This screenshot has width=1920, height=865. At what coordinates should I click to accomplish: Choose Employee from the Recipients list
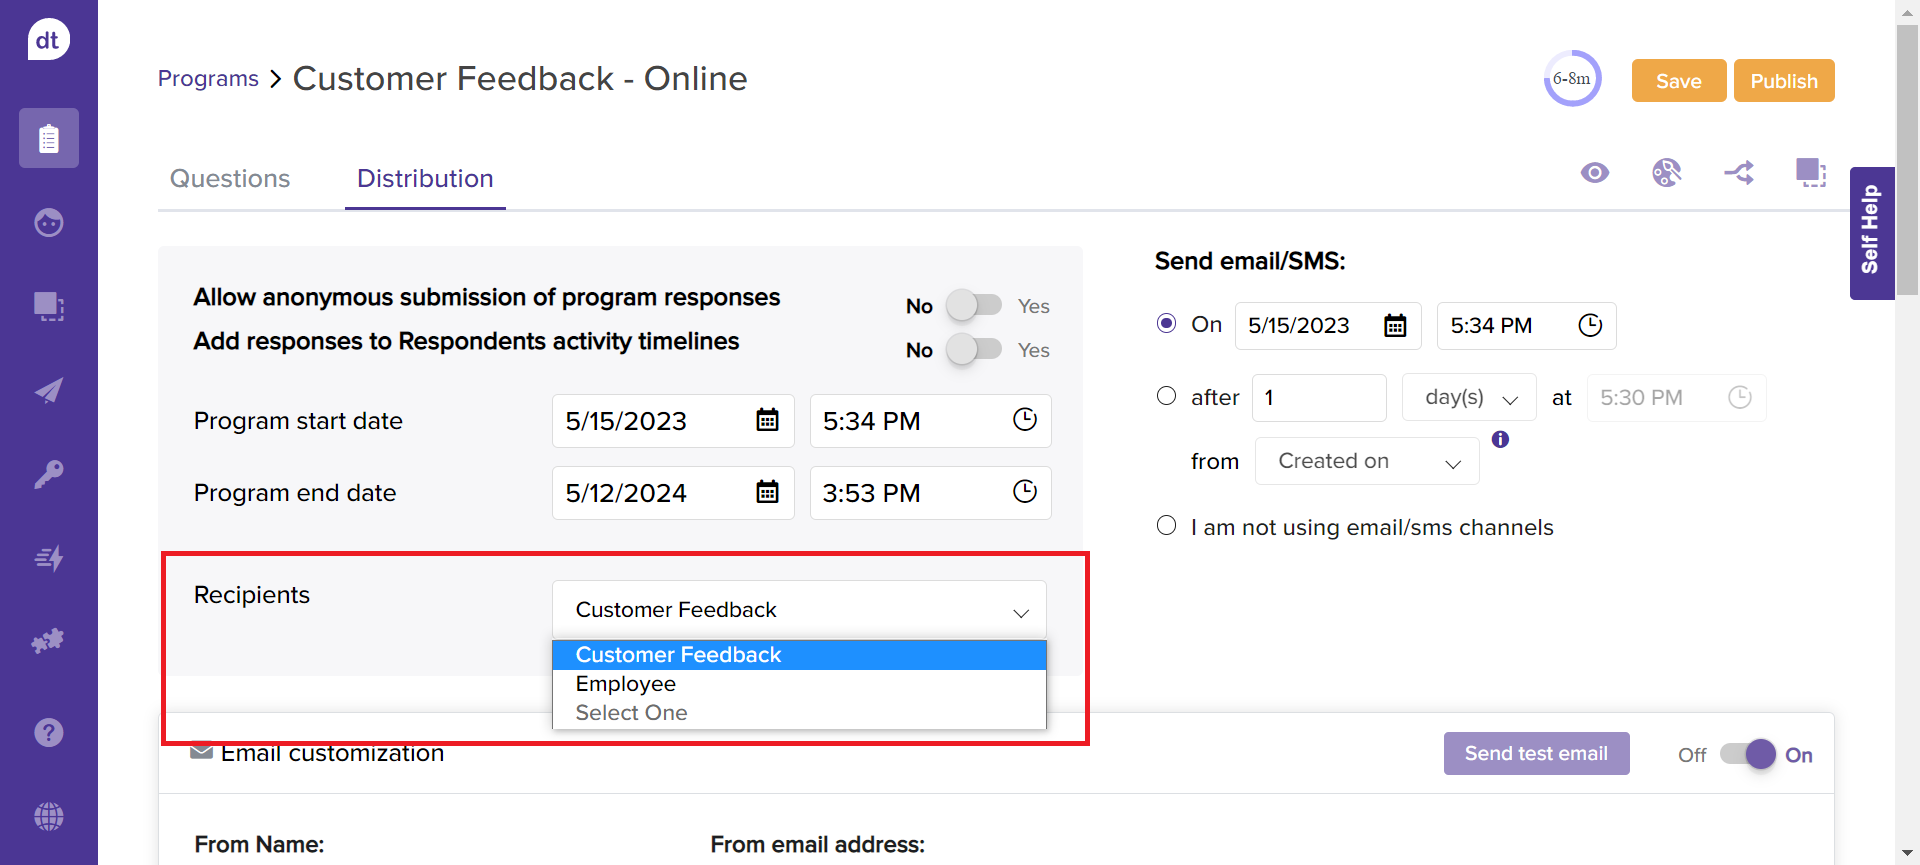pyautogui.click(x=626, y=684)
